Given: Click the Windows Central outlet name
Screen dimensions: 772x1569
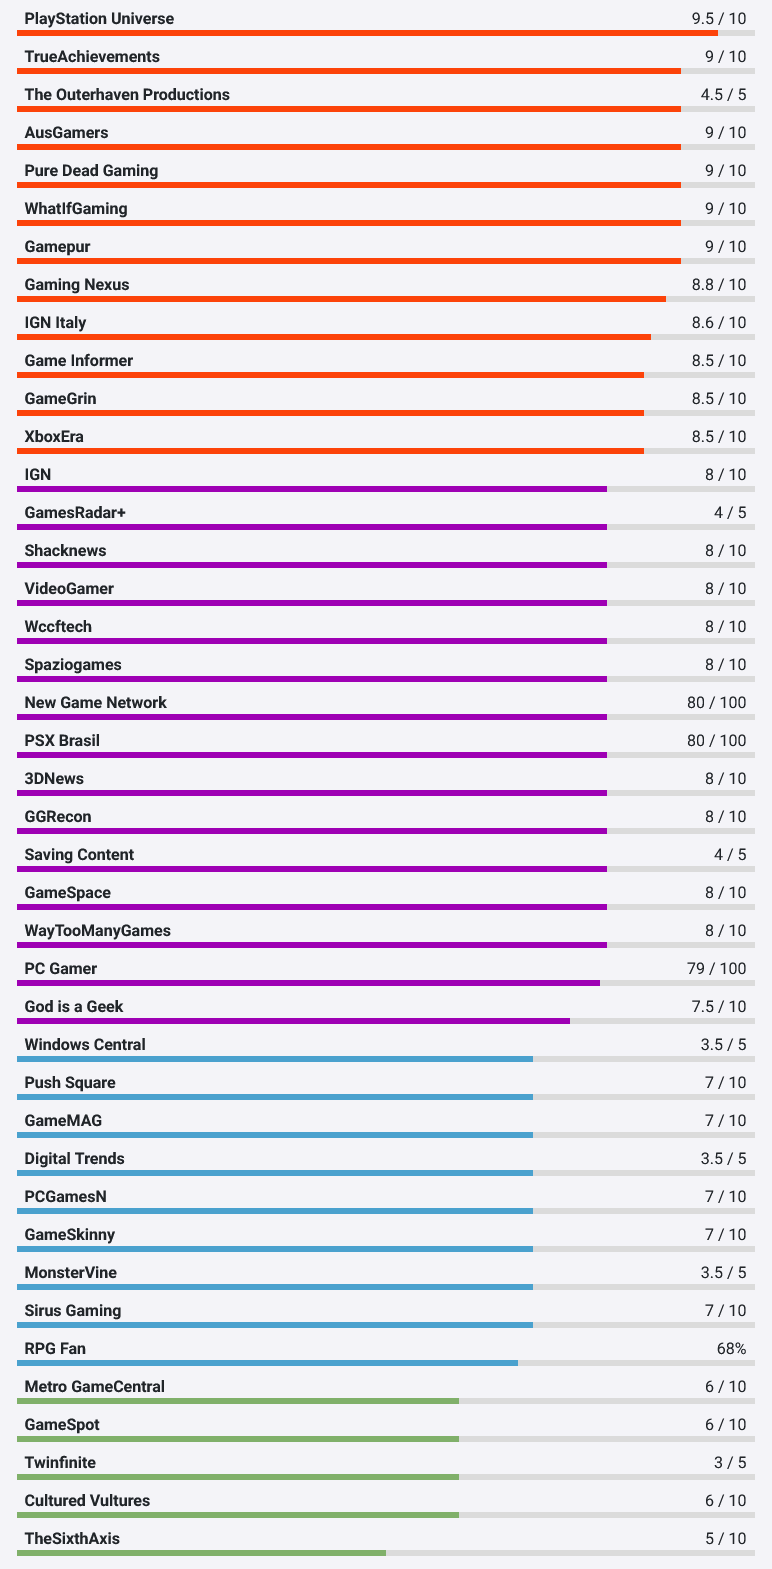Looking at the screenshot, I should 85,1045.
